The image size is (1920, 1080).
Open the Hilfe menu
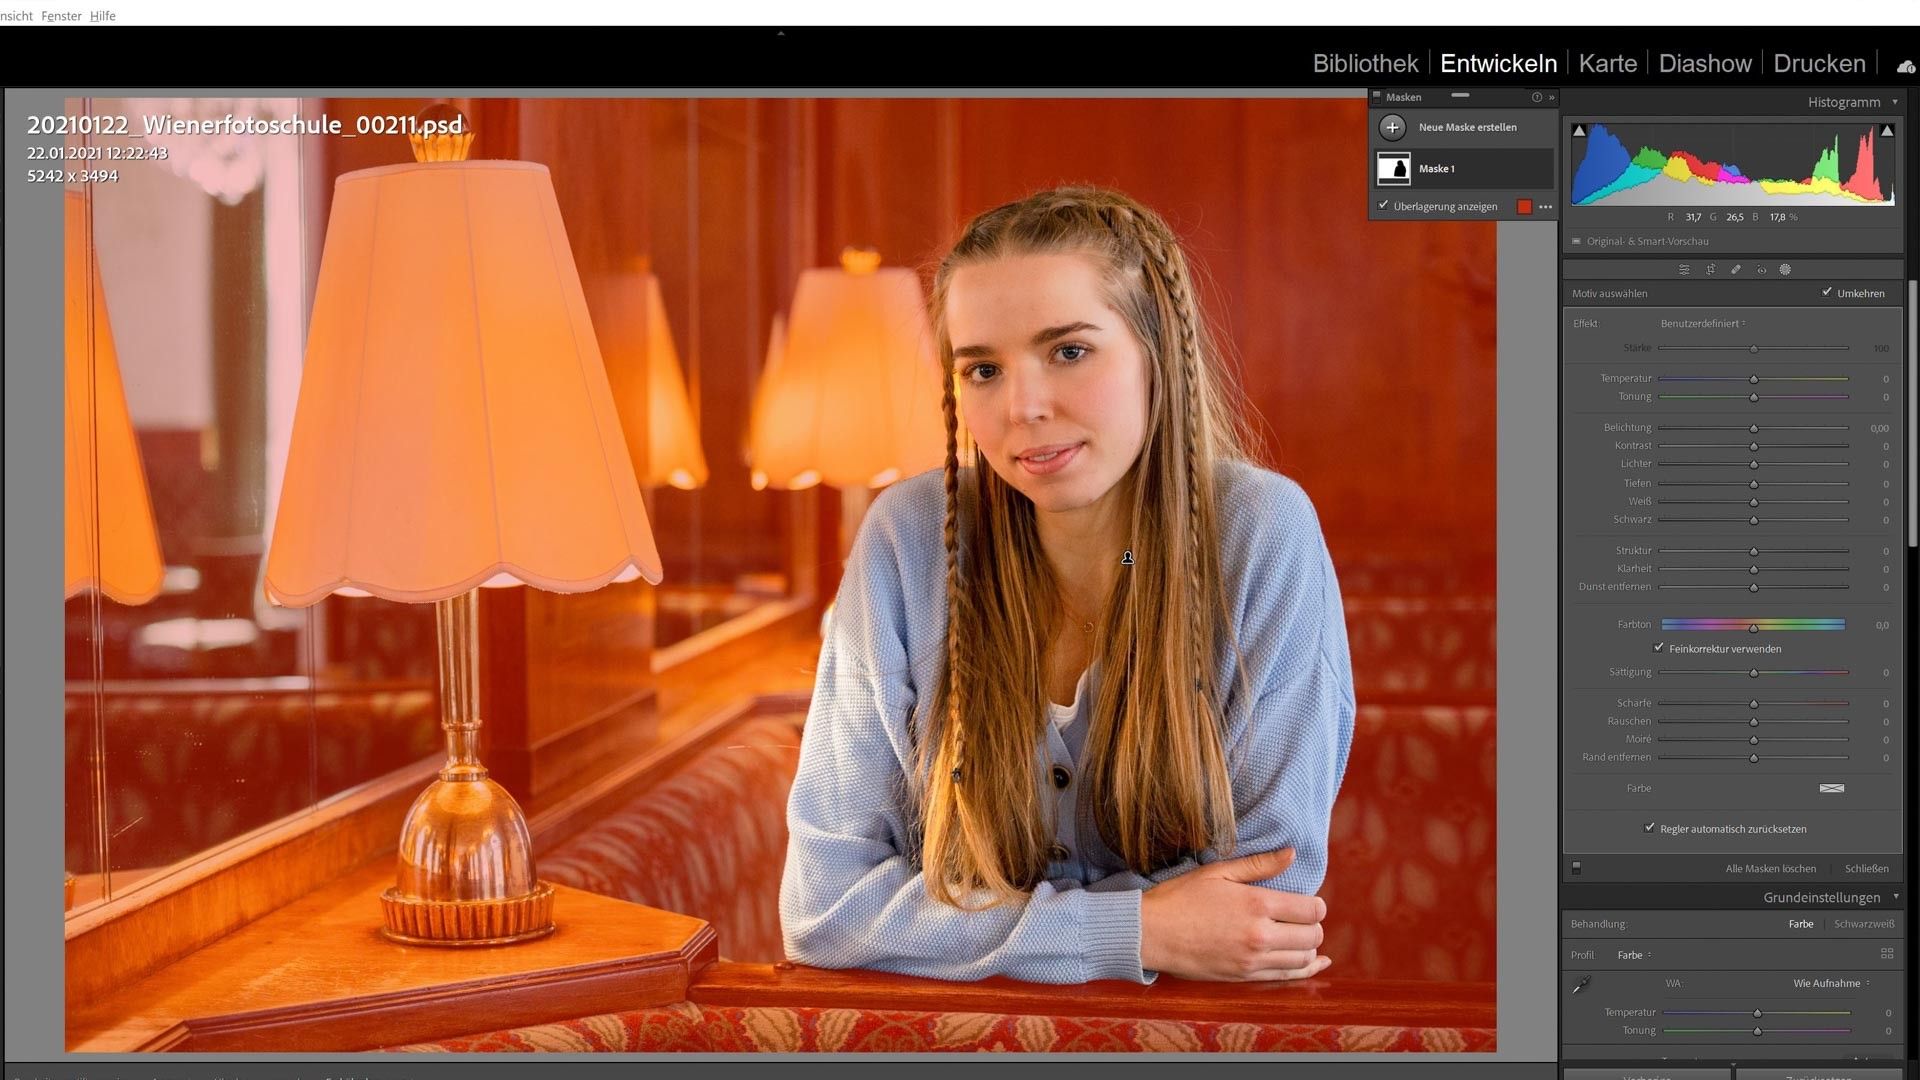pyautogui.click(x=102, y=16)
